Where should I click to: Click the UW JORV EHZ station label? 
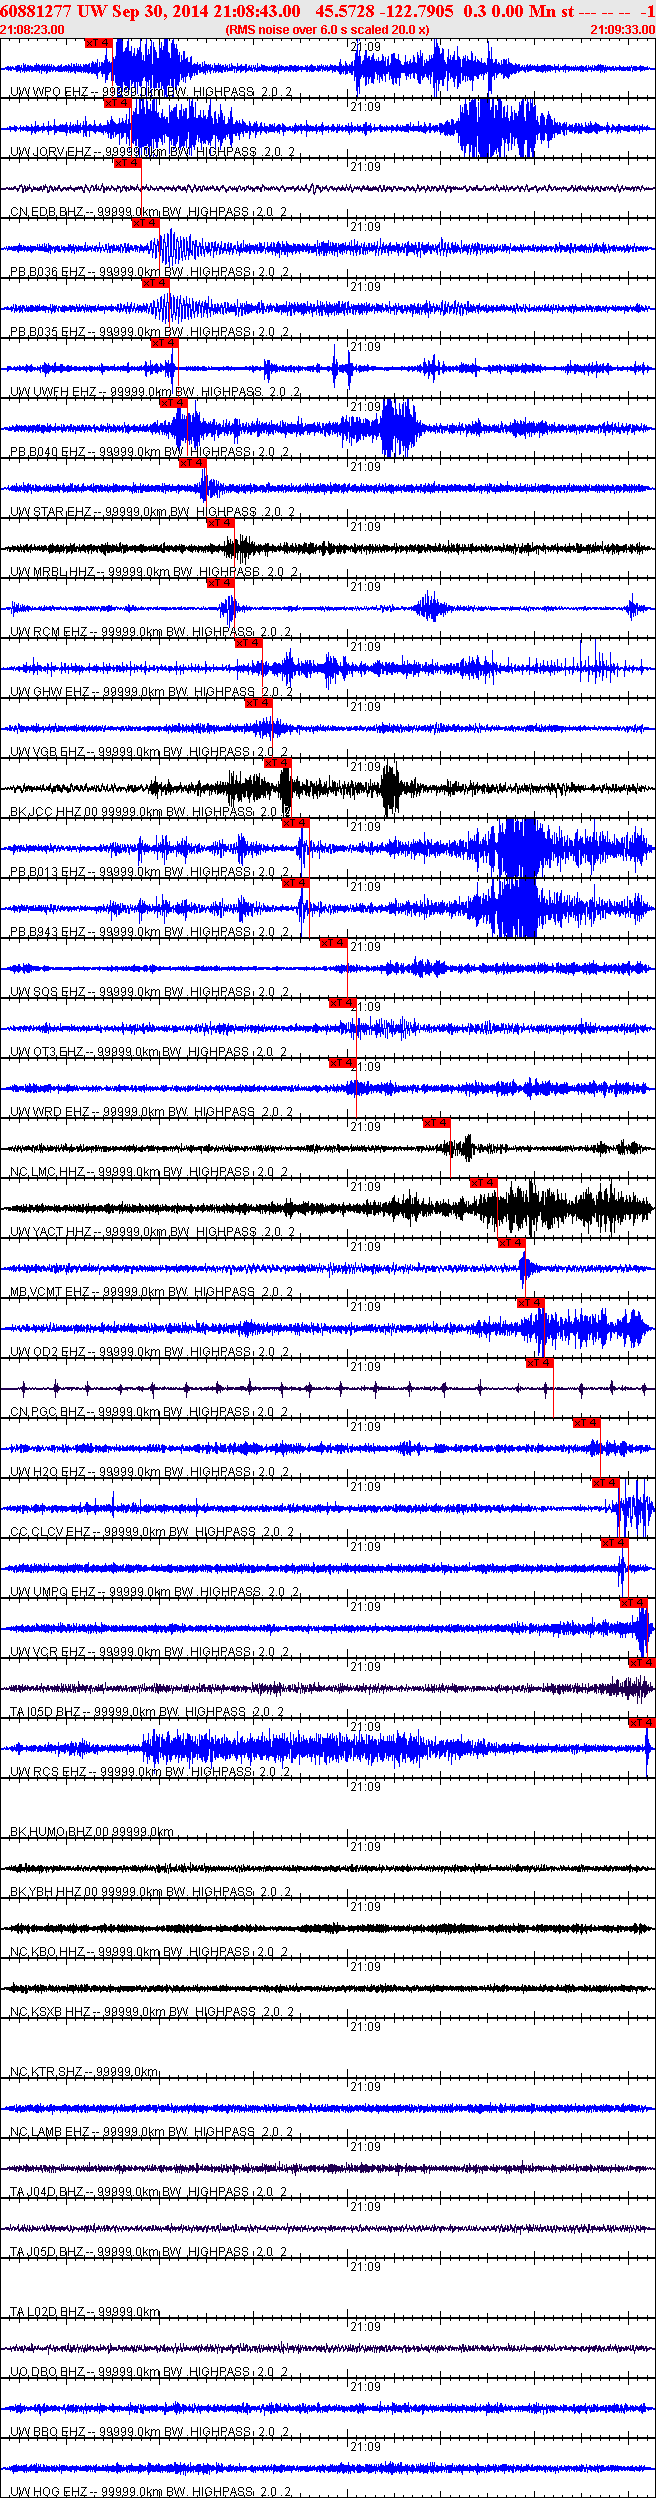click(153, 152)
